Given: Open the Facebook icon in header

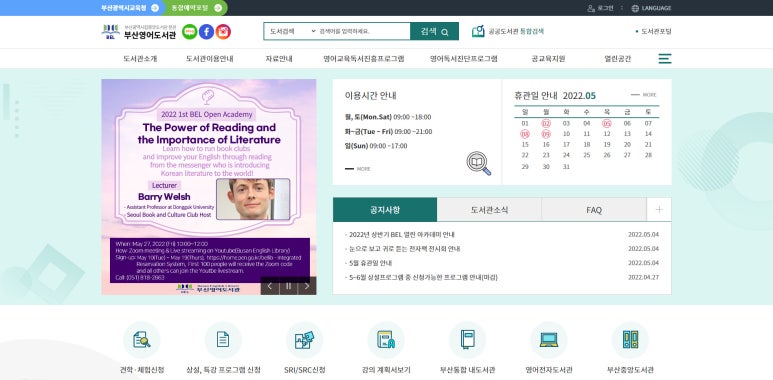Looking at the screenshot, I should (206, 32).
